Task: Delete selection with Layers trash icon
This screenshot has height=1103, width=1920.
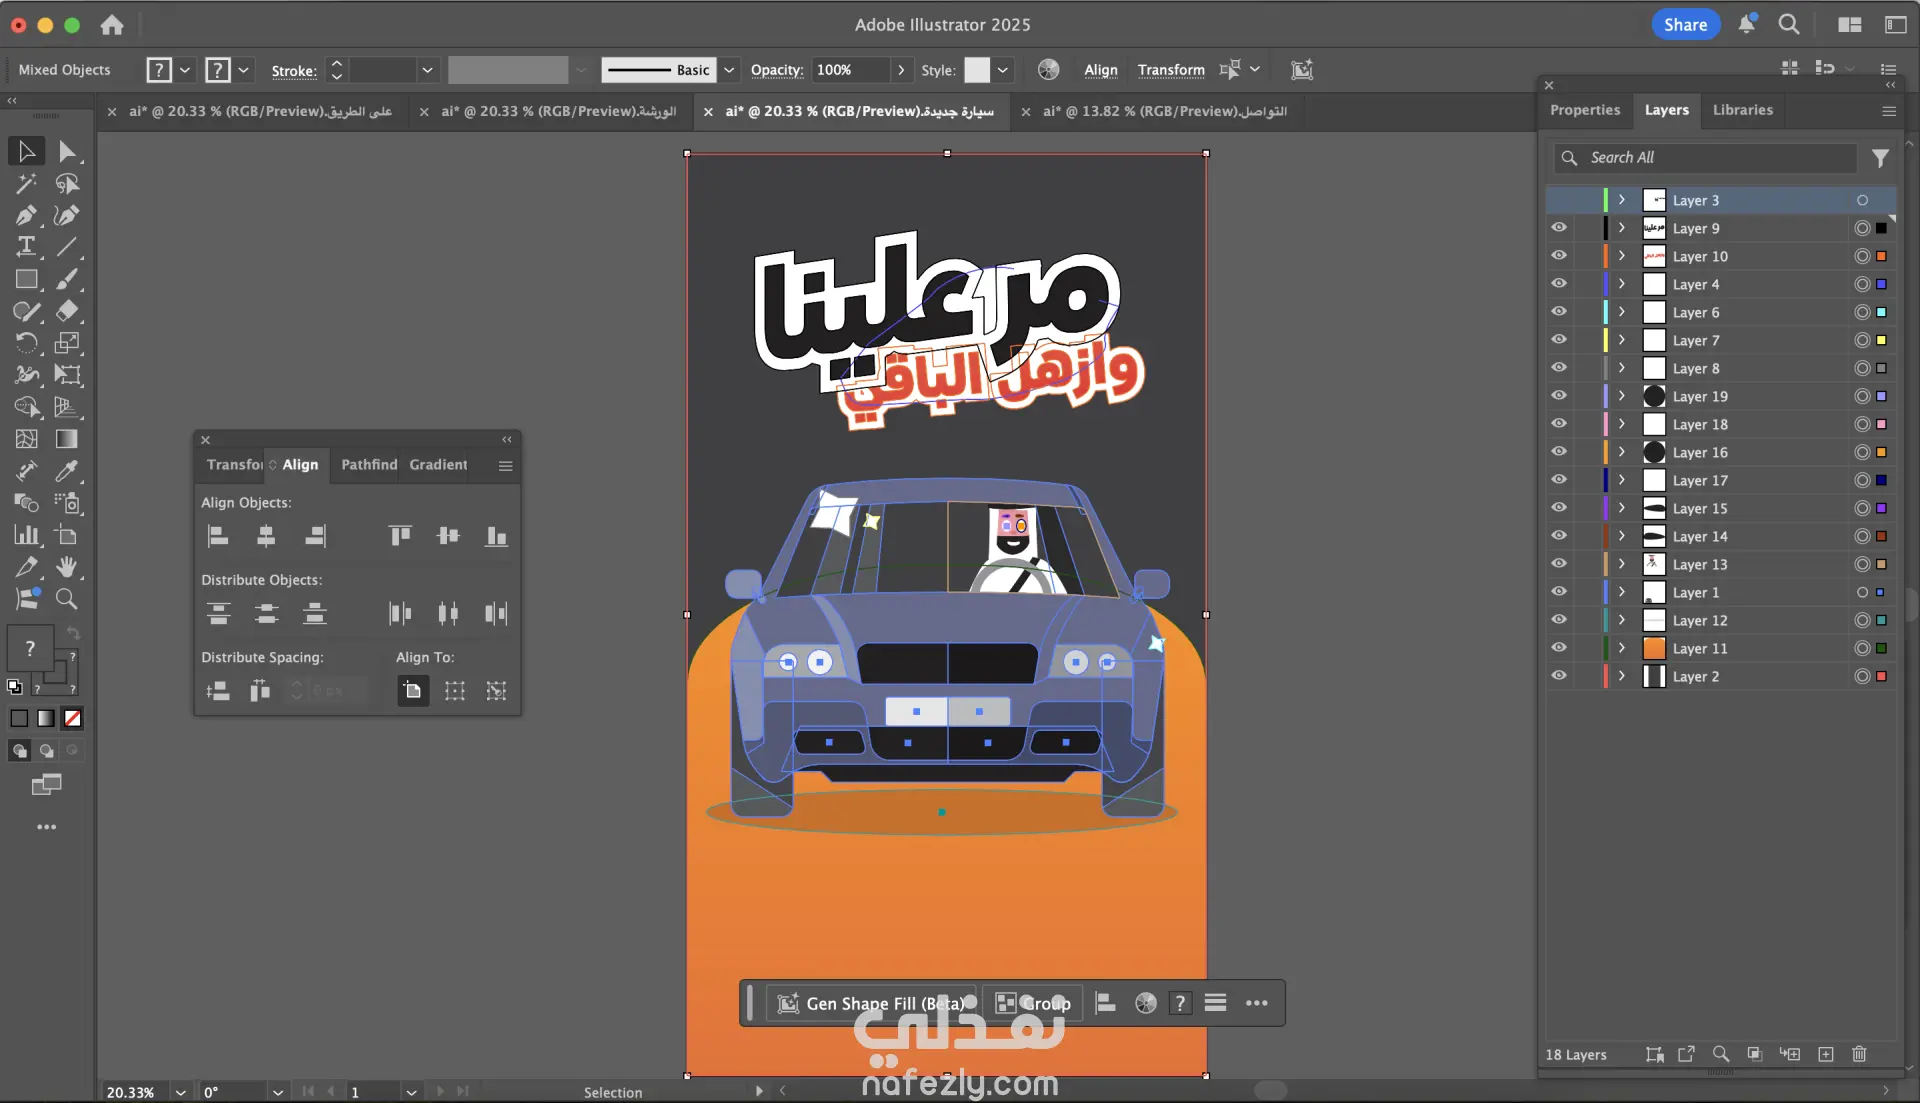Action: (1859, 1054)
